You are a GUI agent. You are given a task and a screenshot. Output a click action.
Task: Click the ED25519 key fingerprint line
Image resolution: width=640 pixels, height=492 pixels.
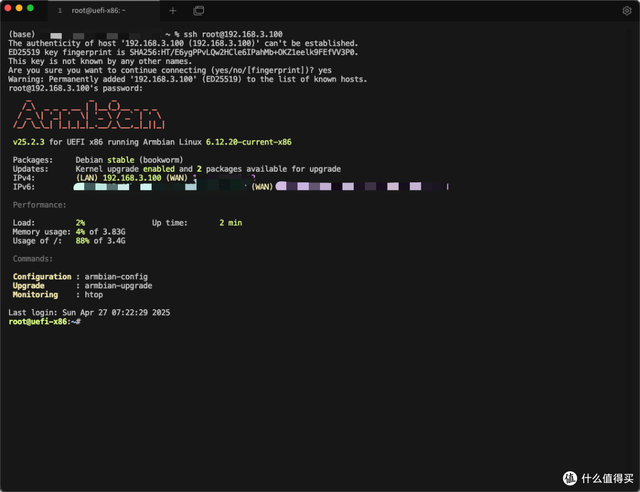[183, 52]
